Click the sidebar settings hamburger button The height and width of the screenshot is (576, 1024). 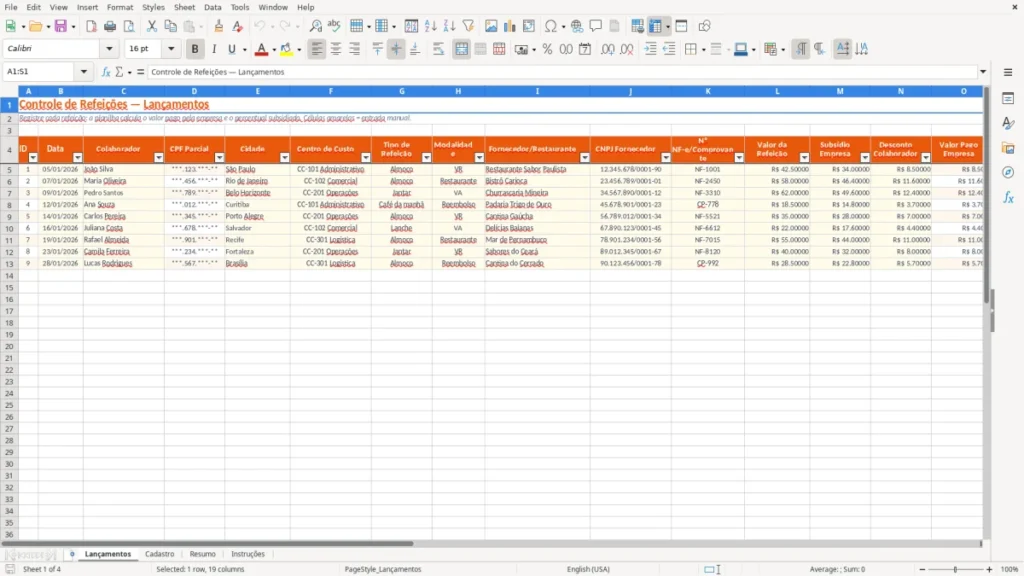tap(1008, 72)
